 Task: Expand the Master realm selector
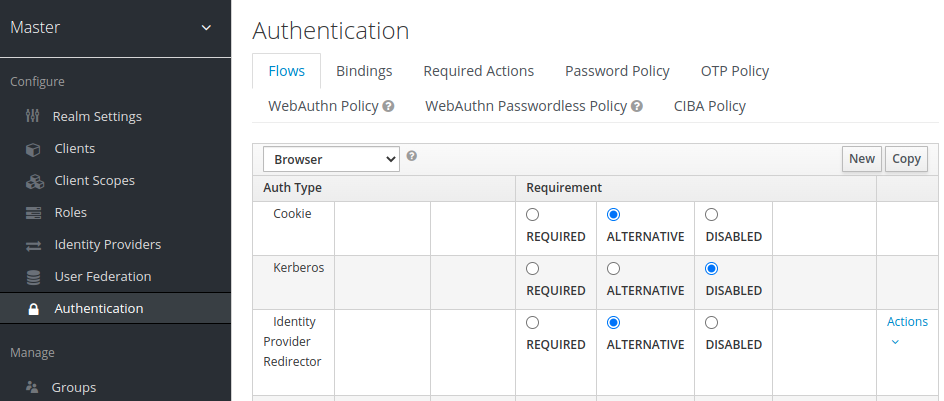(206, 27)
